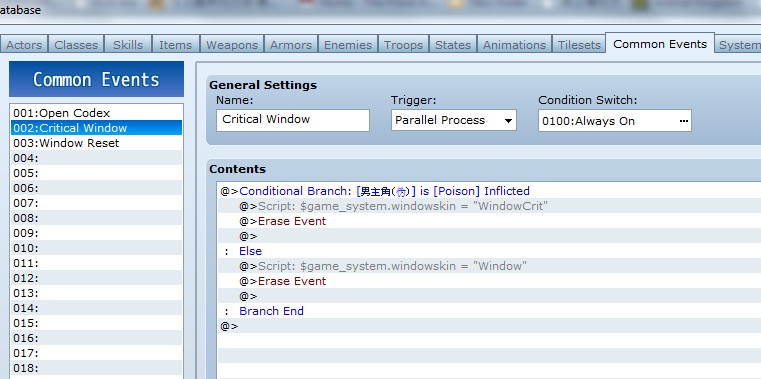Select empty common event slot 011
761x379 pixels.
pos(97,263)
